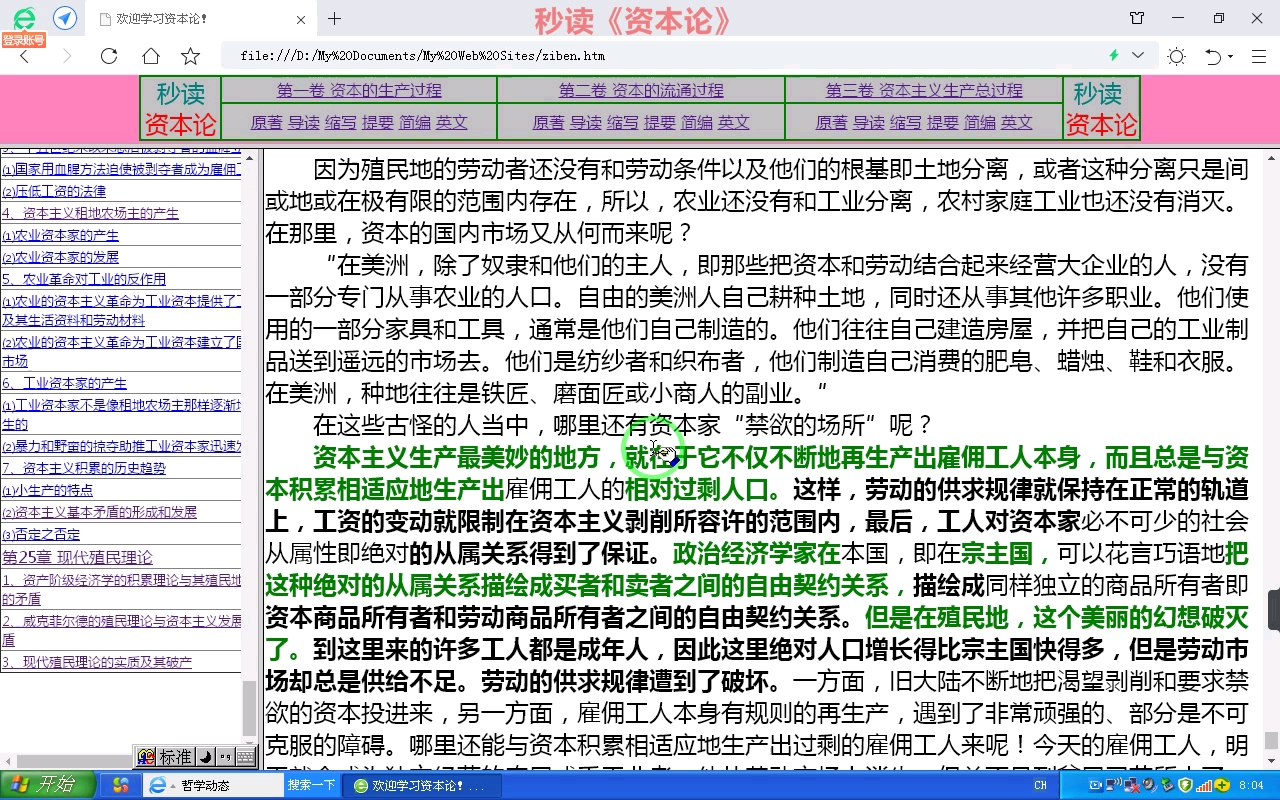
Task: Open sidebar item 6、工业资本家的产生
Action: (x=65, y=383)
